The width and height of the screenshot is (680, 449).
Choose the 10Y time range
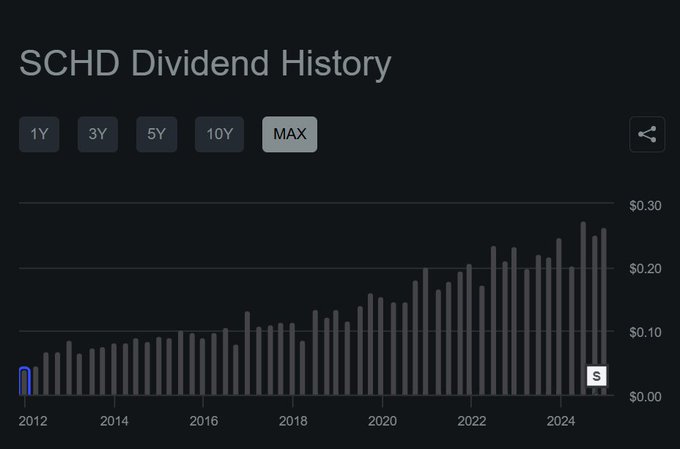coord(219,134)
